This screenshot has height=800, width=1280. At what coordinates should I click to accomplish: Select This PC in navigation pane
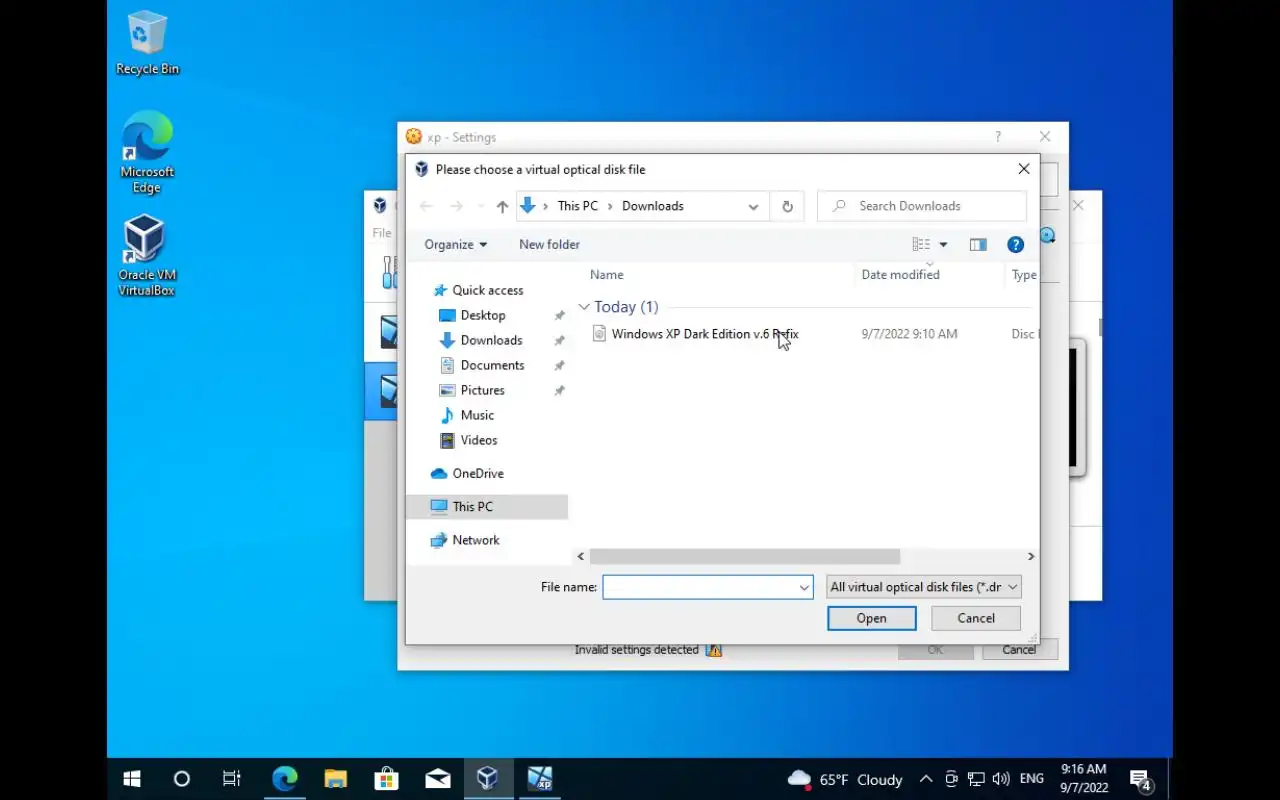[487, 506]
